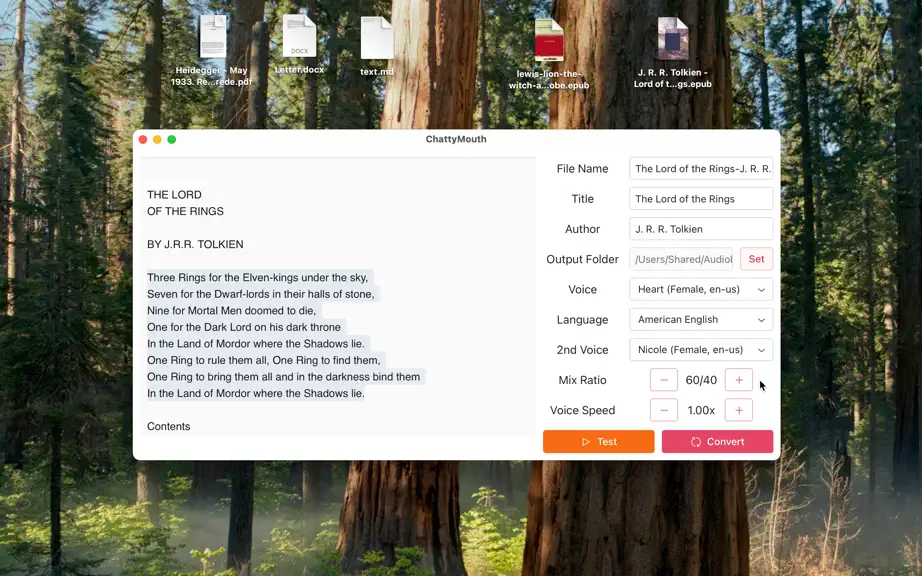The width and height of the screenshot is (922, 576).
Task: Open the 2nd Voice dropdown showing Nicole
Action: click(x=701, y=350)
